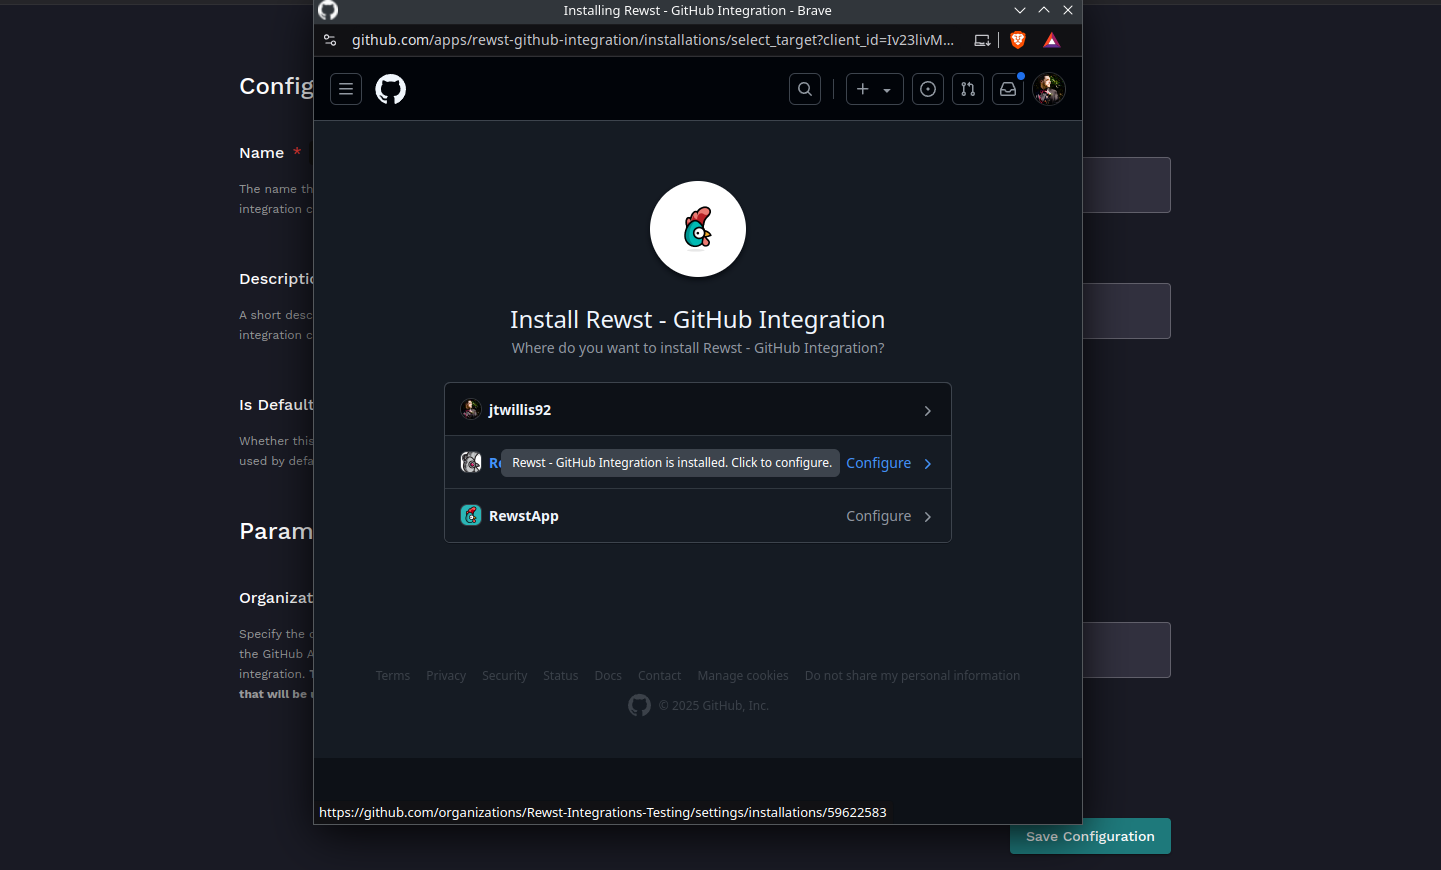Viewport: 1441px width, 870px height.
Task: Click the GitHub Octocat logo in header
Action: pos(390,89)
